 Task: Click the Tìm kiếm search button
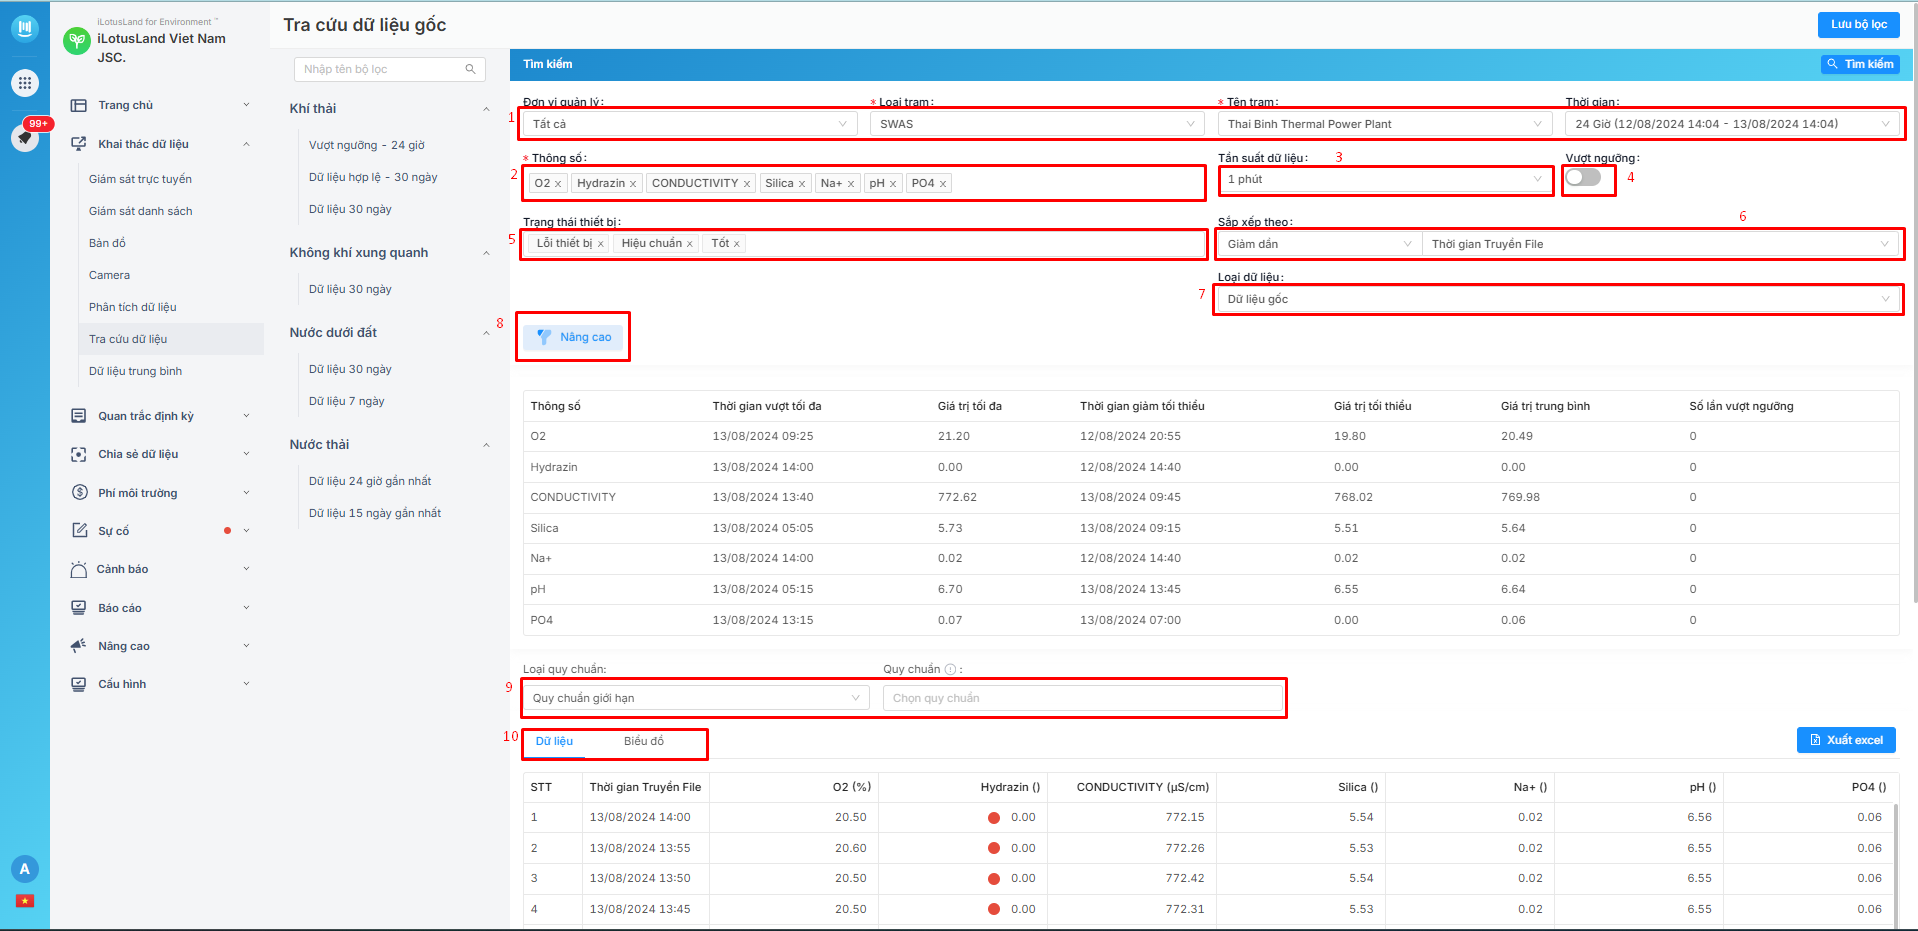(1861, 64)
